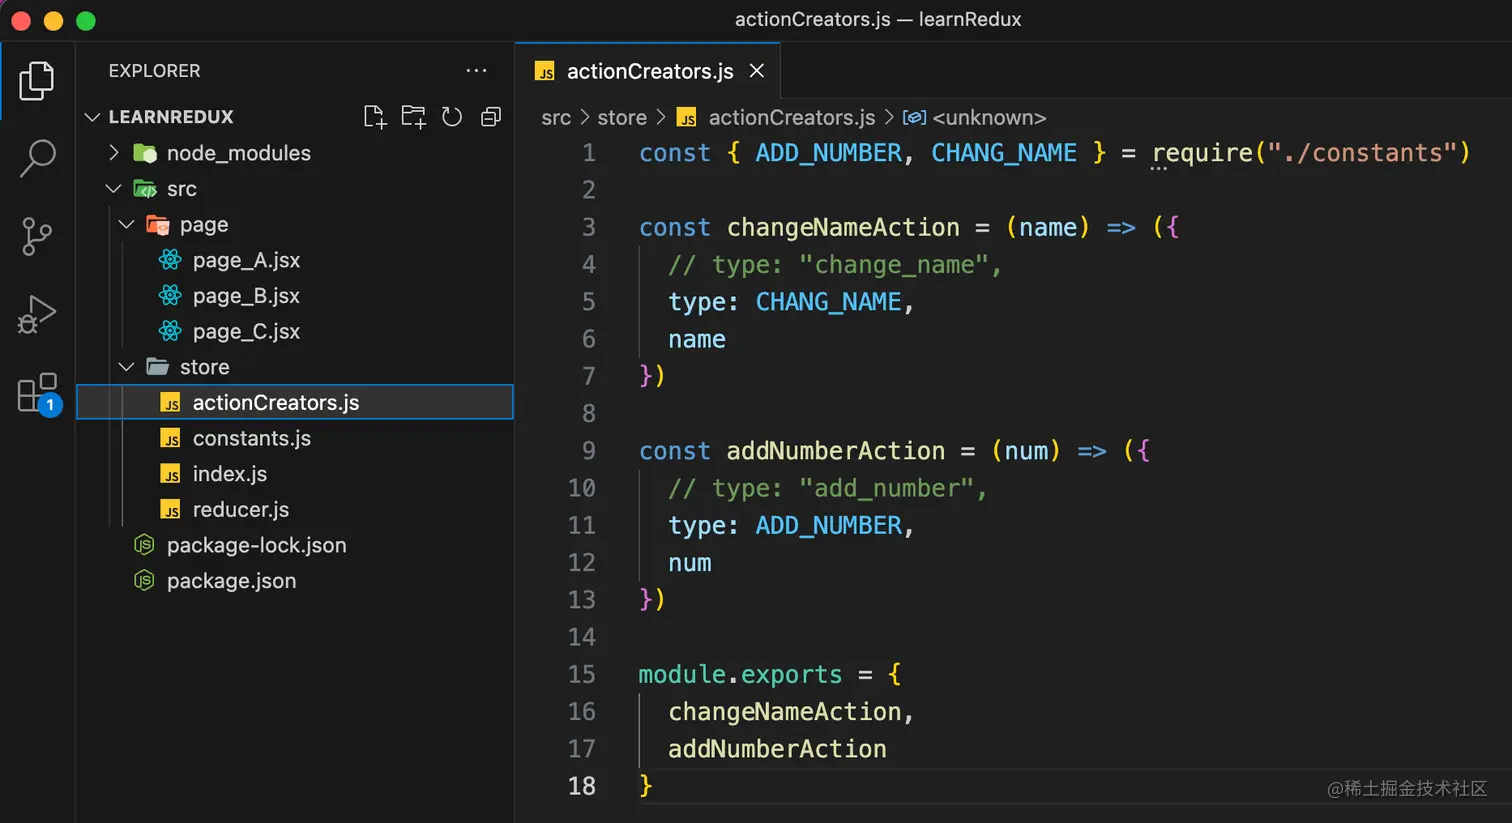The width and height of the screenshot is (1512, 823).
Task: Click the New File icon in explorer
Action: coord(375,117)
